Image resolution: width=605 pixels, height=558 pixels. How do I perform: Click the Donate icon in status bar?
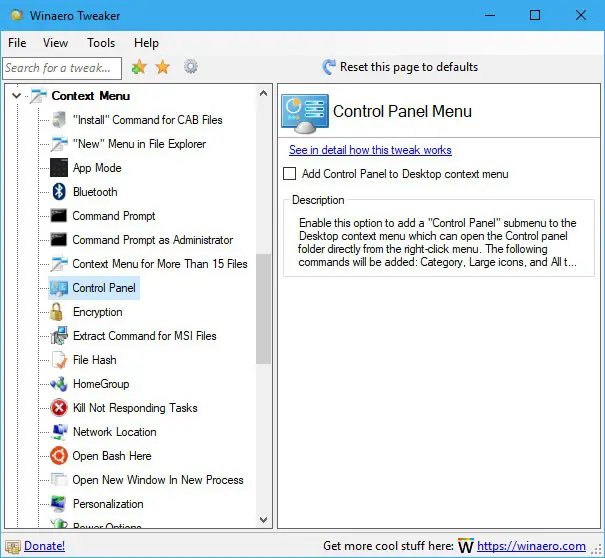pyautogui.click(x=13, y=546)
